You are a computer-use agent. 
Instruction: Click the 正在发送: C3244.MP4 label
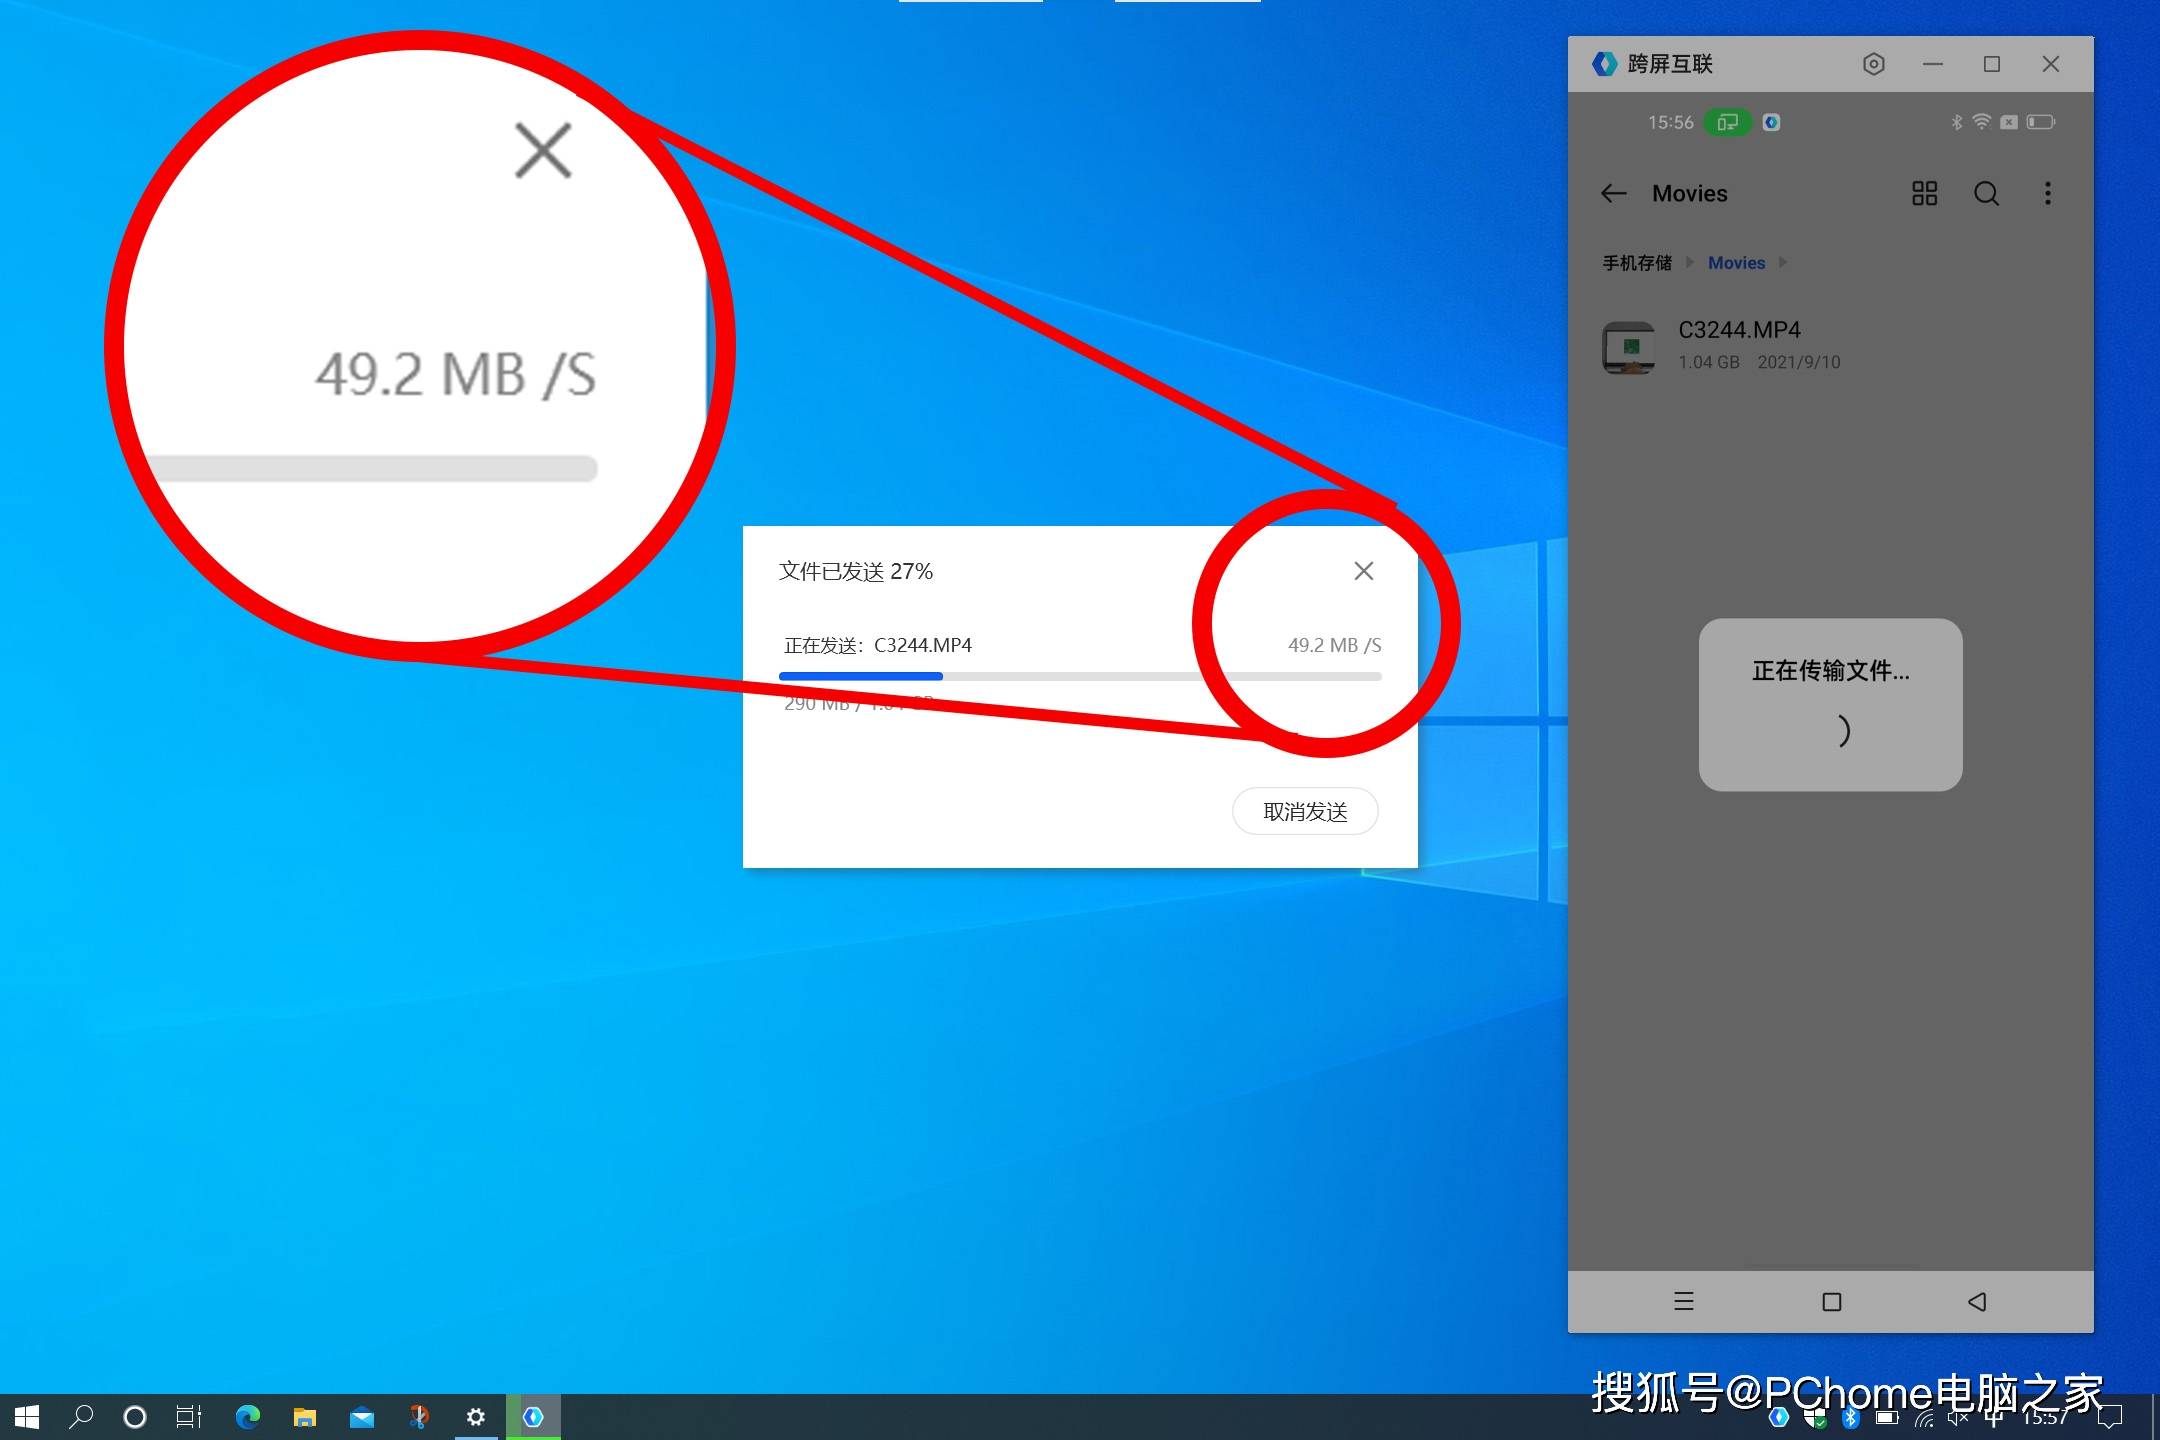[x=878, y=645]
